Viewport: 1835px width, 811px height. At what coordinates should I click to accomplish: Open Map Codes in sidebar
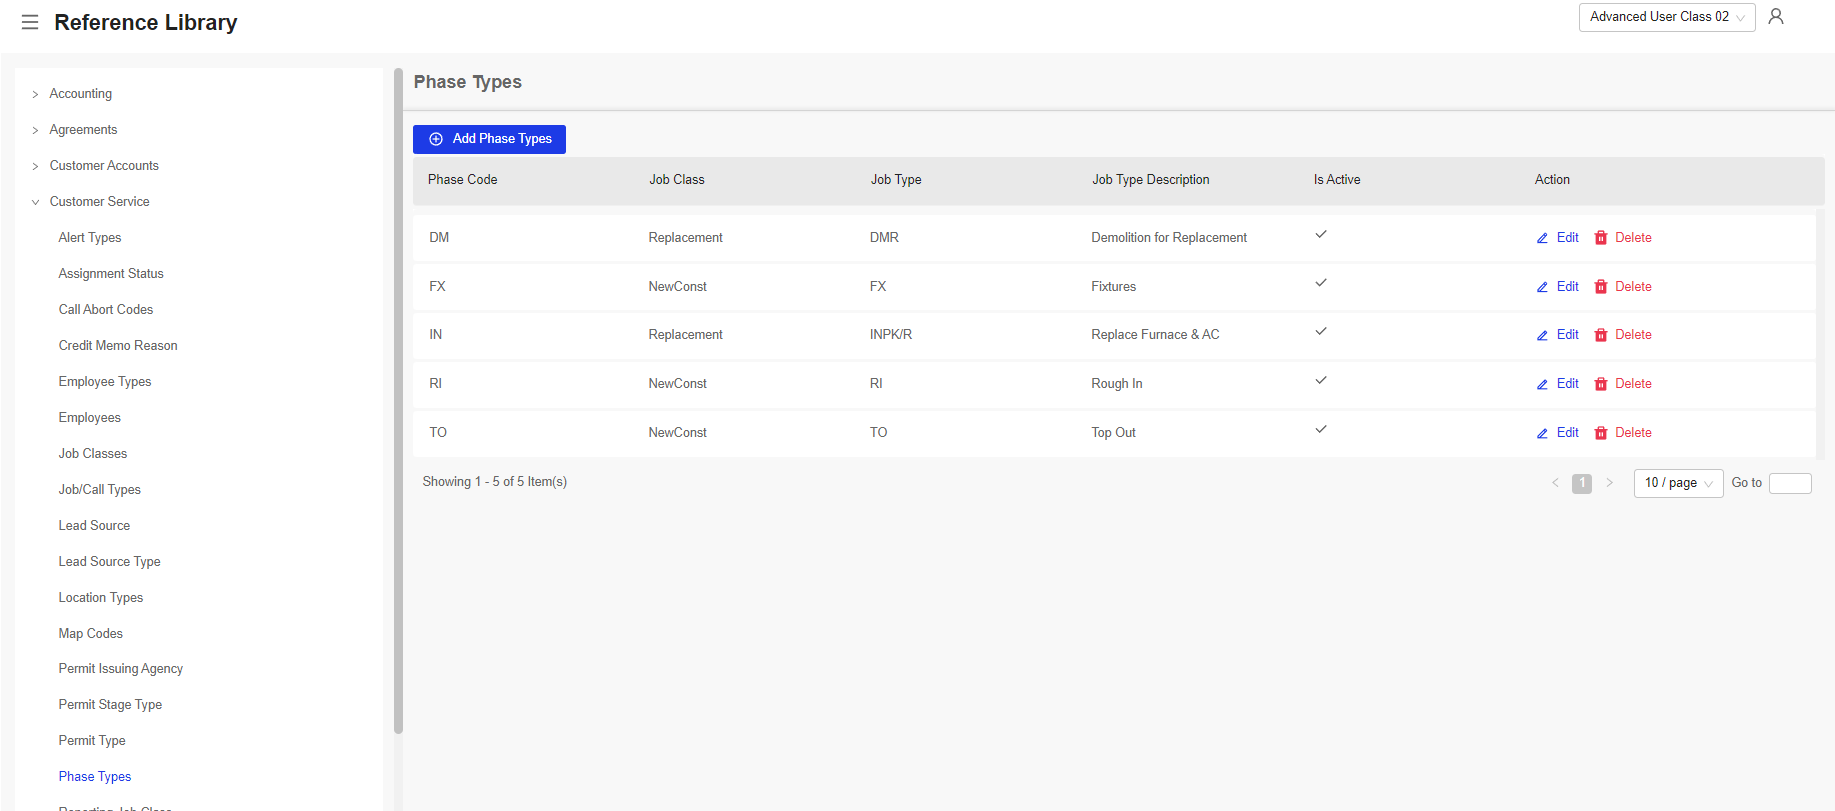tap(91, 634)
